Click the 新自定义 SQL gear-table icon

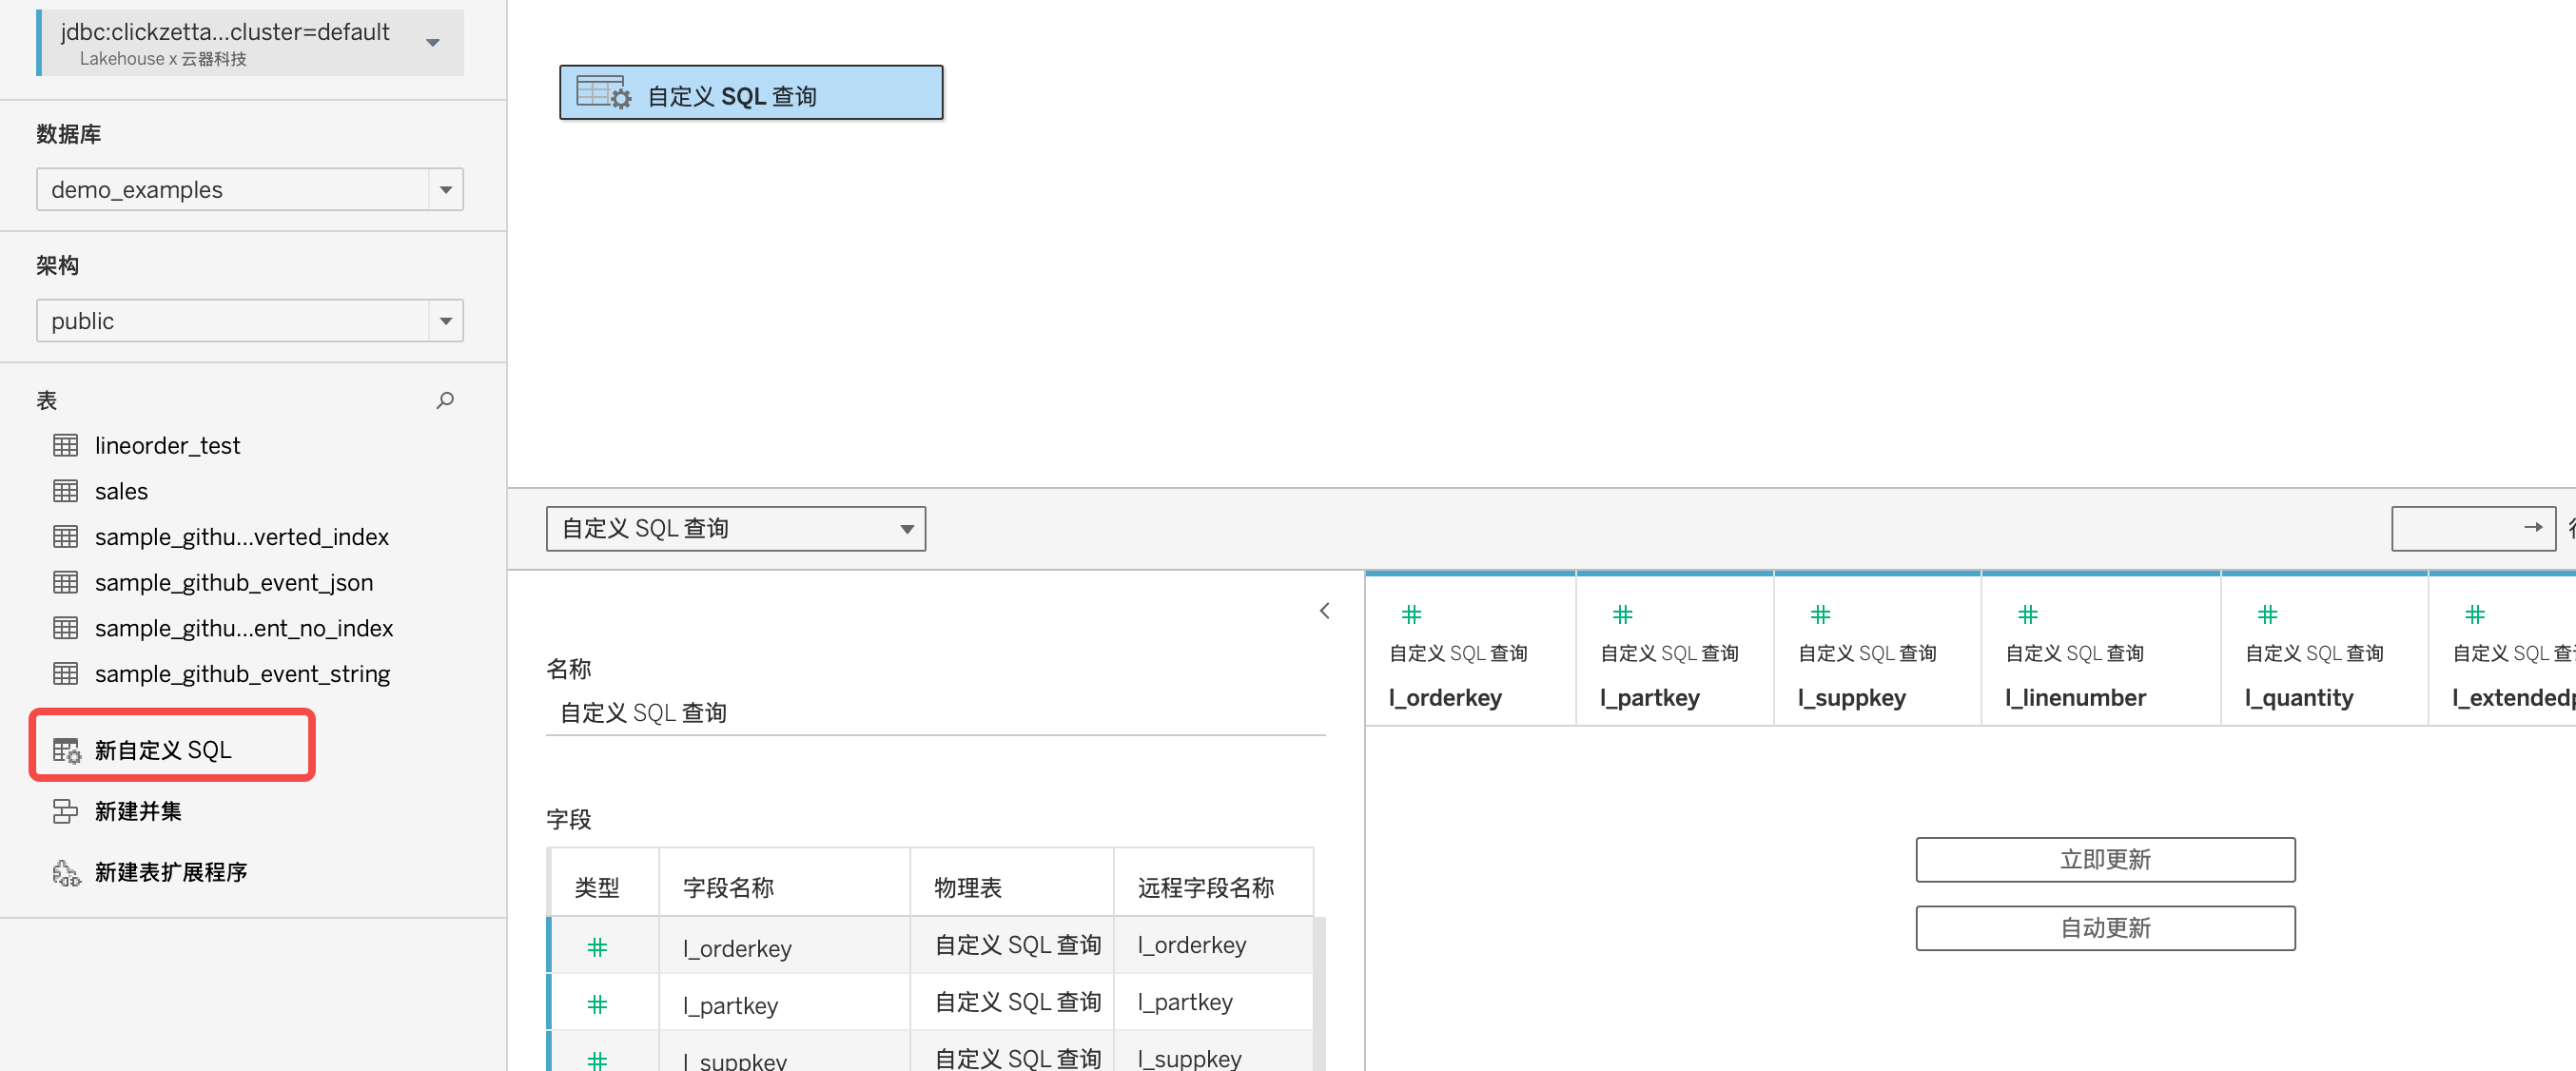(x=66, y=750)
